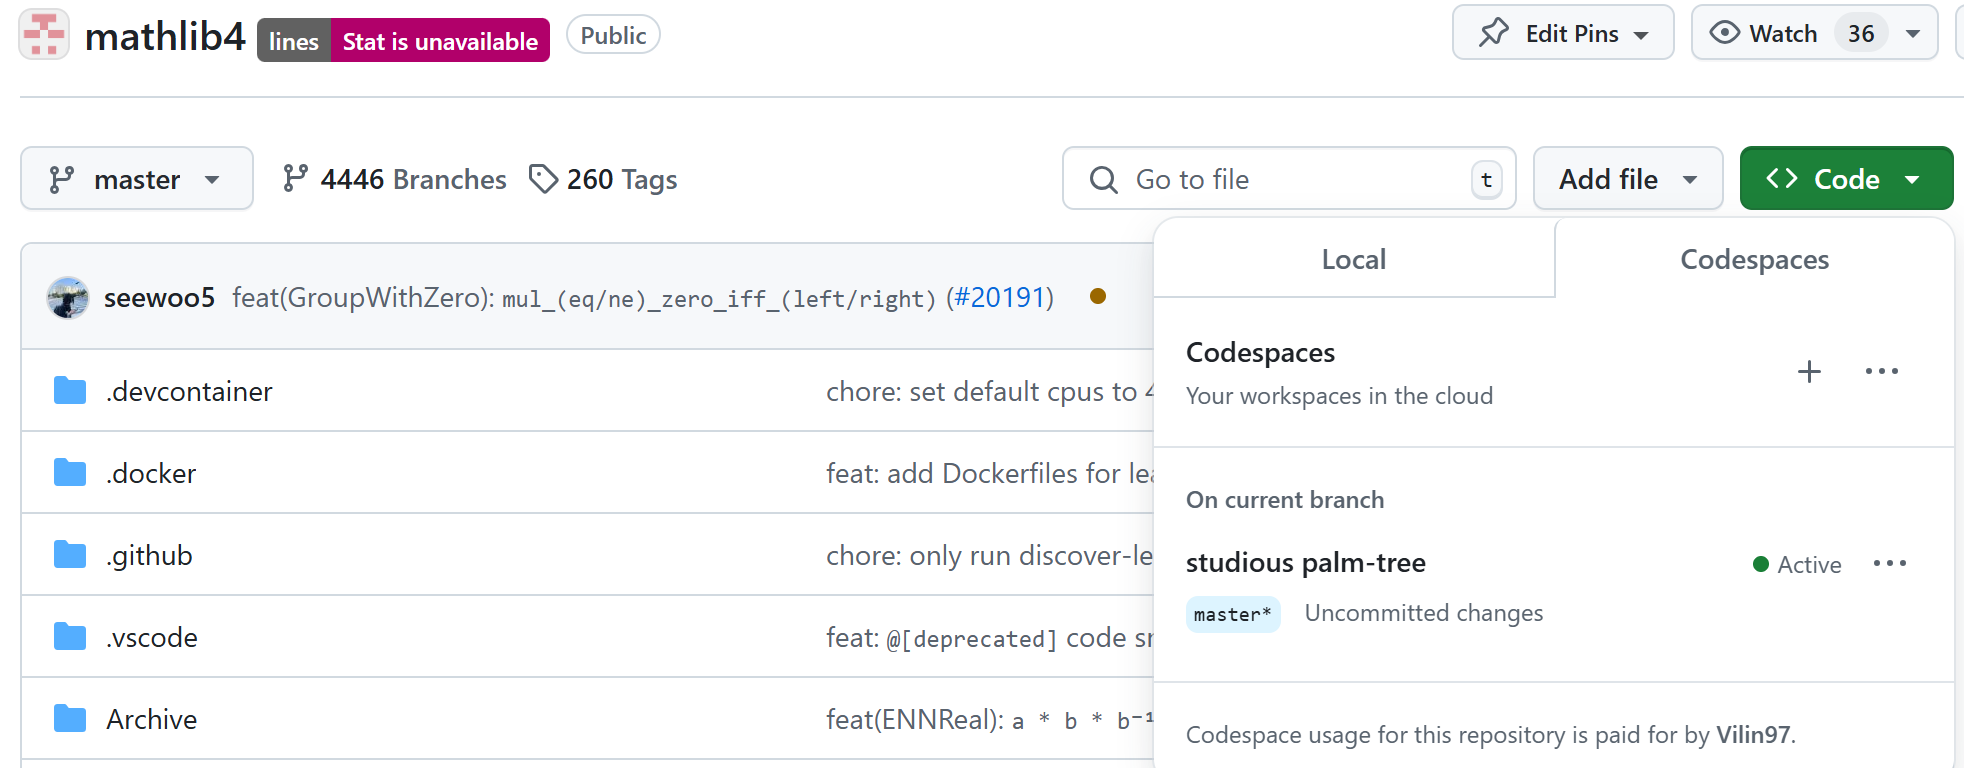Open the .devcontainer folder

189,391
